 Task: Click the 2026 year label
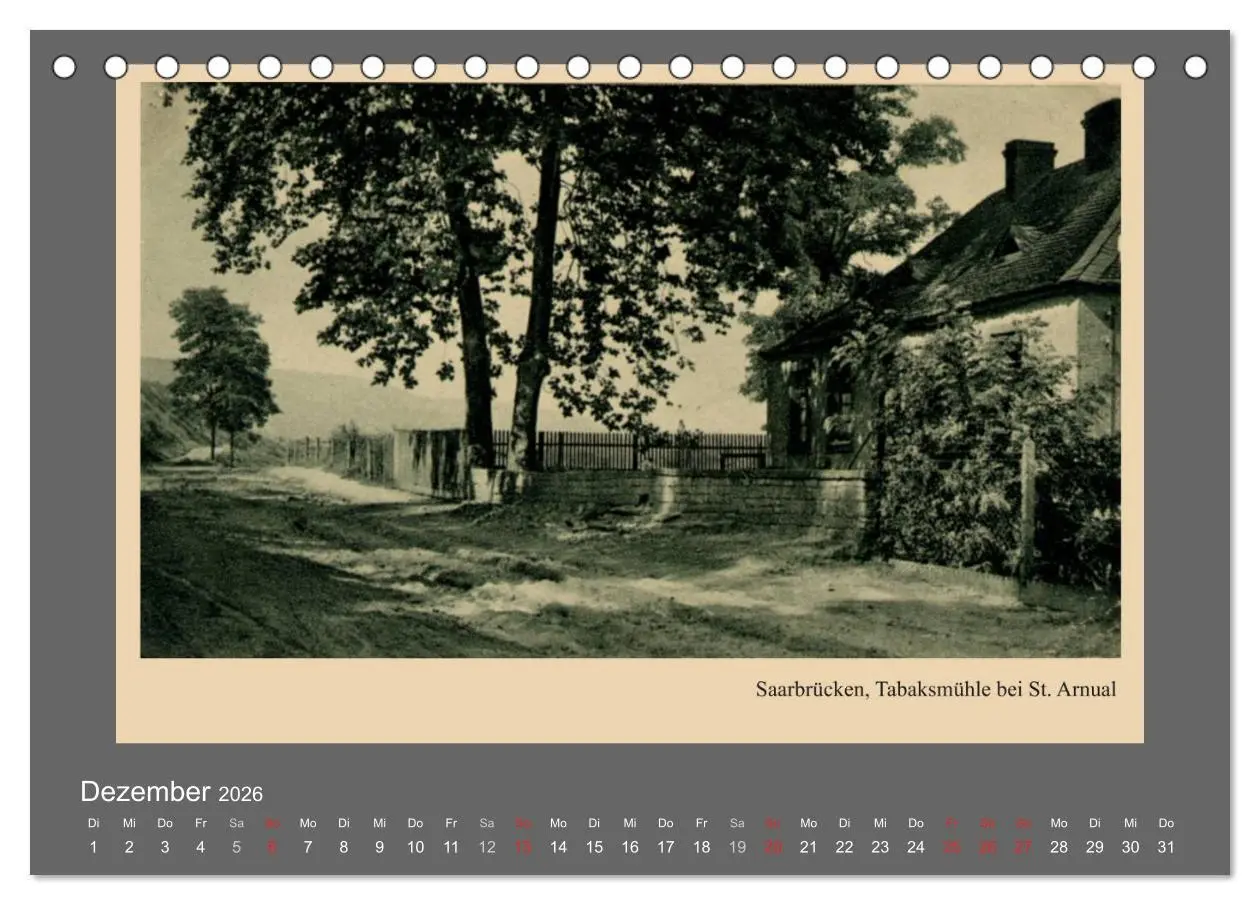[241, 794]
